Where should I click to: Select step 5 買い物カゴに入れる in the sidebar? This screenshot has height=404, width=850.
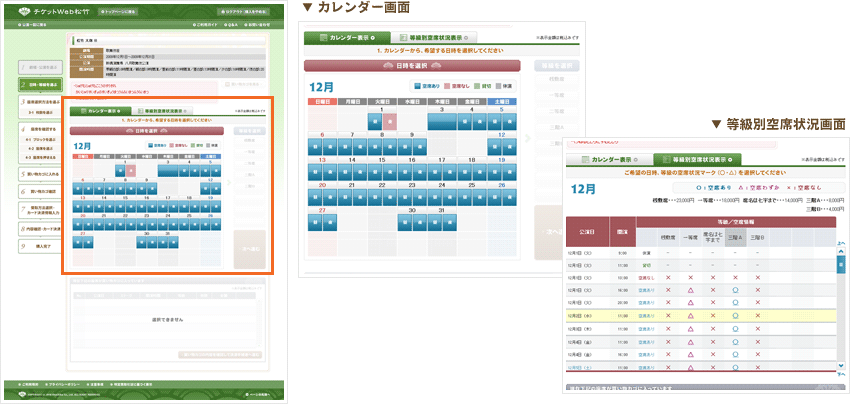(x=41, y=174)
